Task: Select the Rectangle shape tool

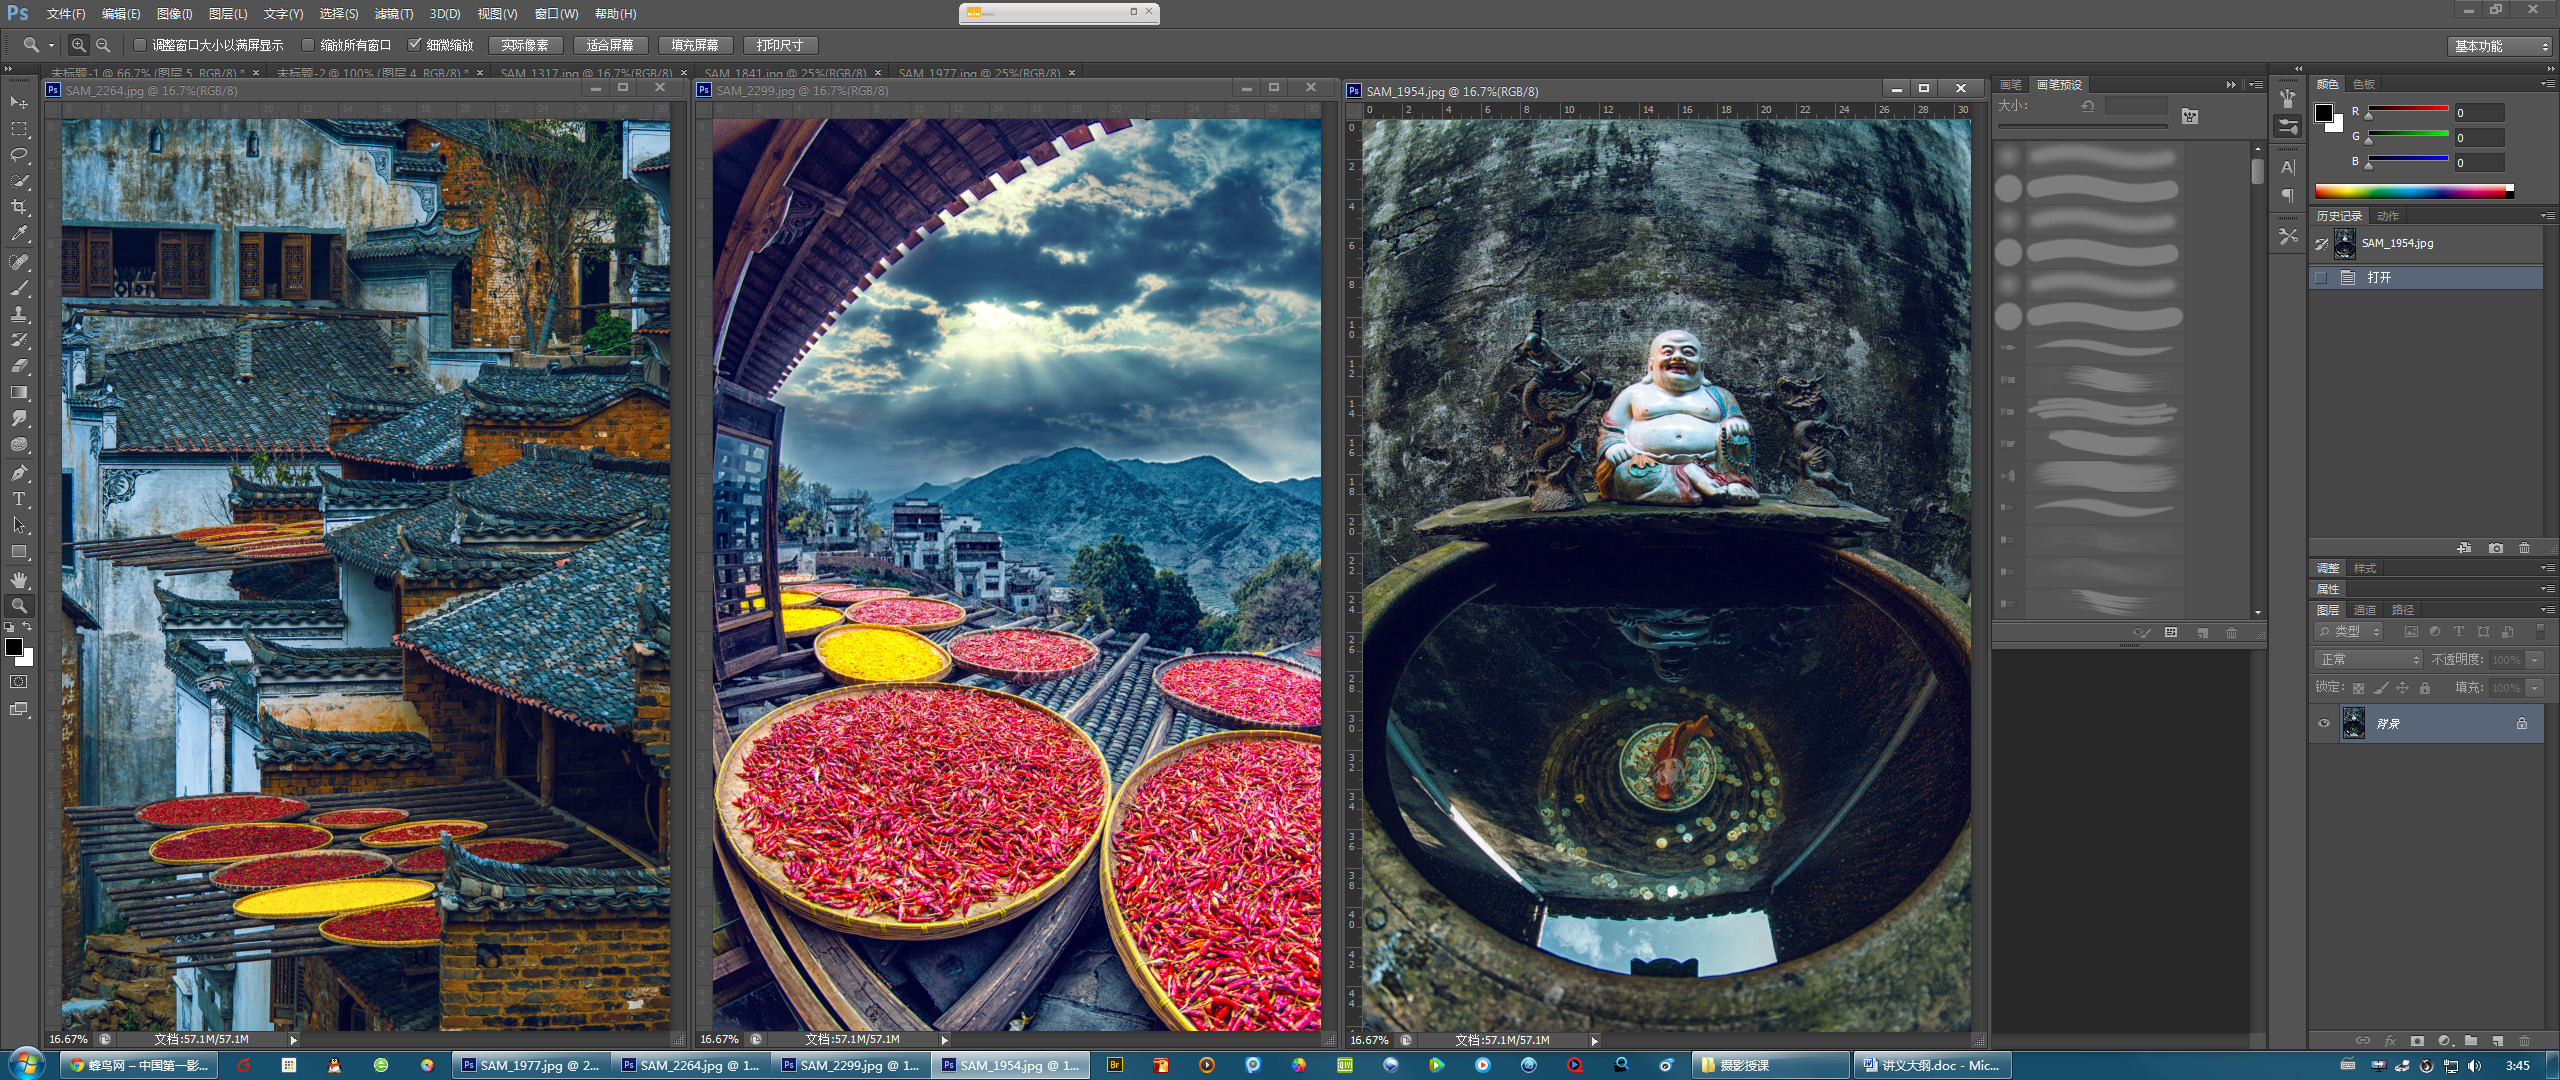Action: 19,552
